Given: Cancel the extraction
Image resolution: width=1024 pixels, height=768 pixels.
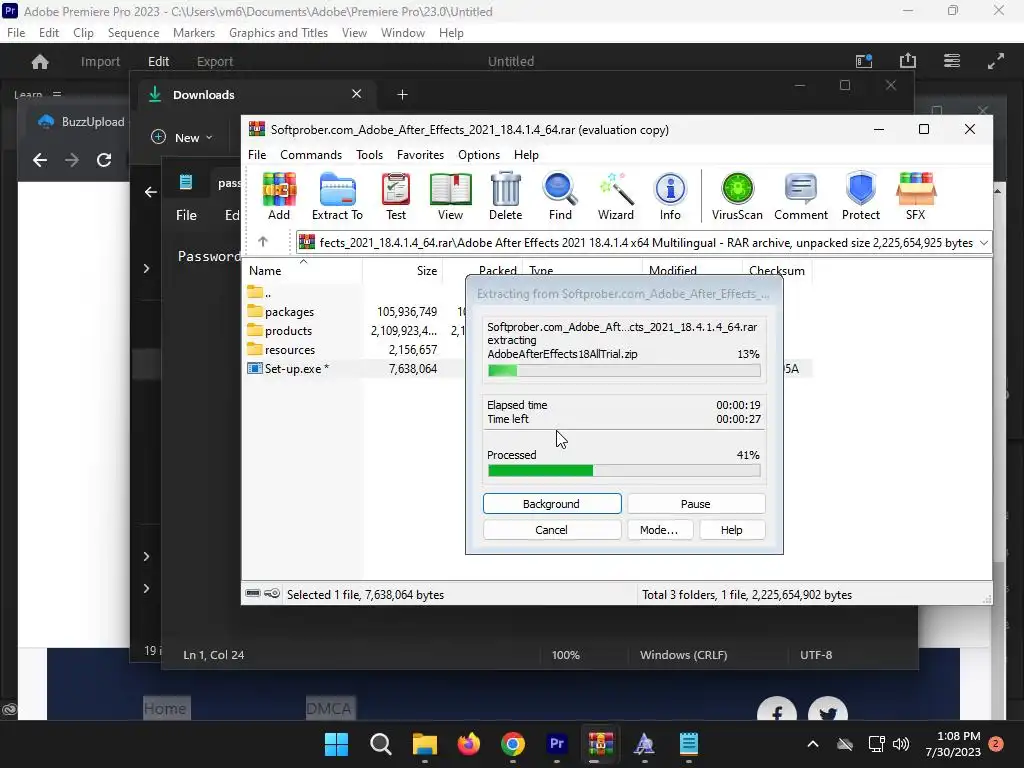Looking at the screenshot, I should click(552, 530).
